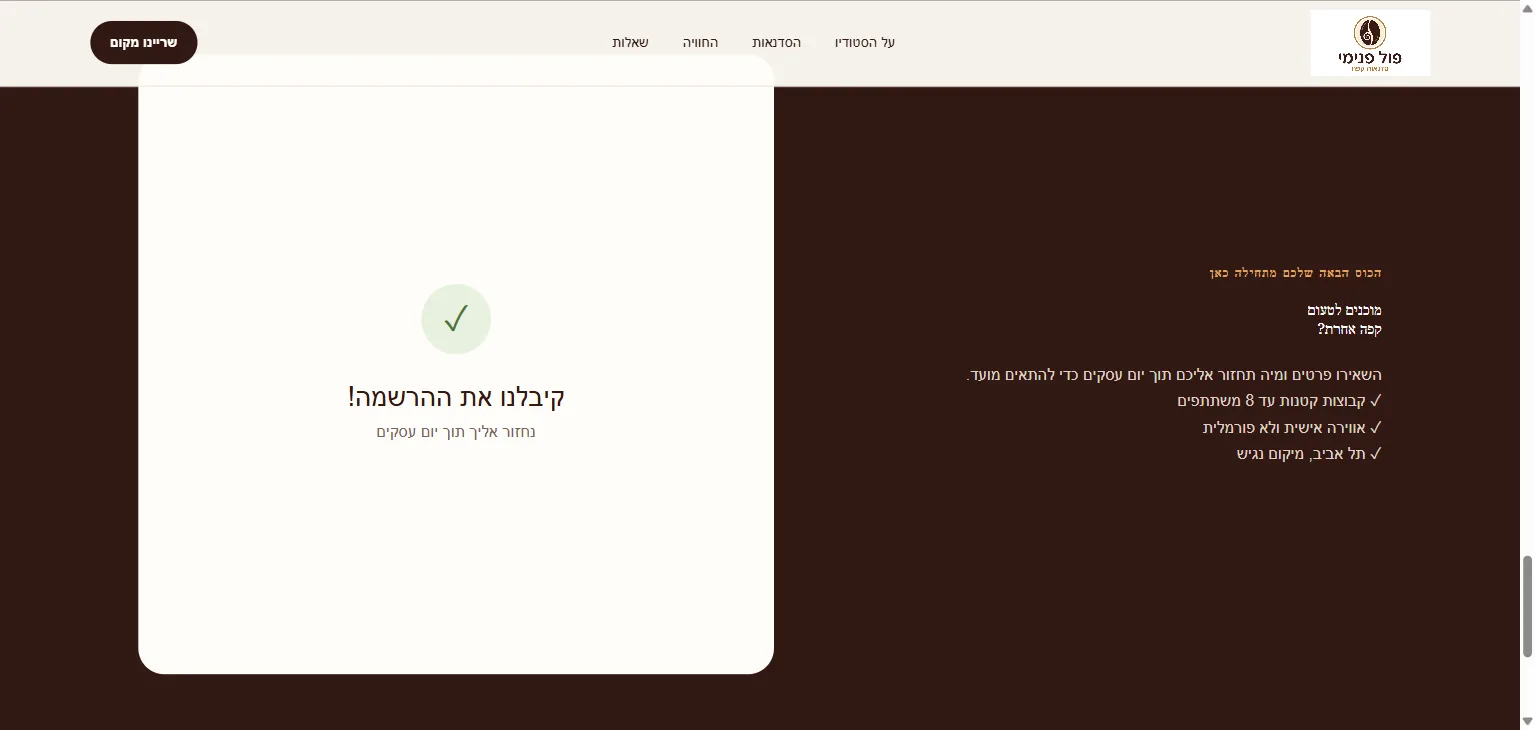Click the green checkmark success icon
This screenshot has height=730, width=1535.
456,319
